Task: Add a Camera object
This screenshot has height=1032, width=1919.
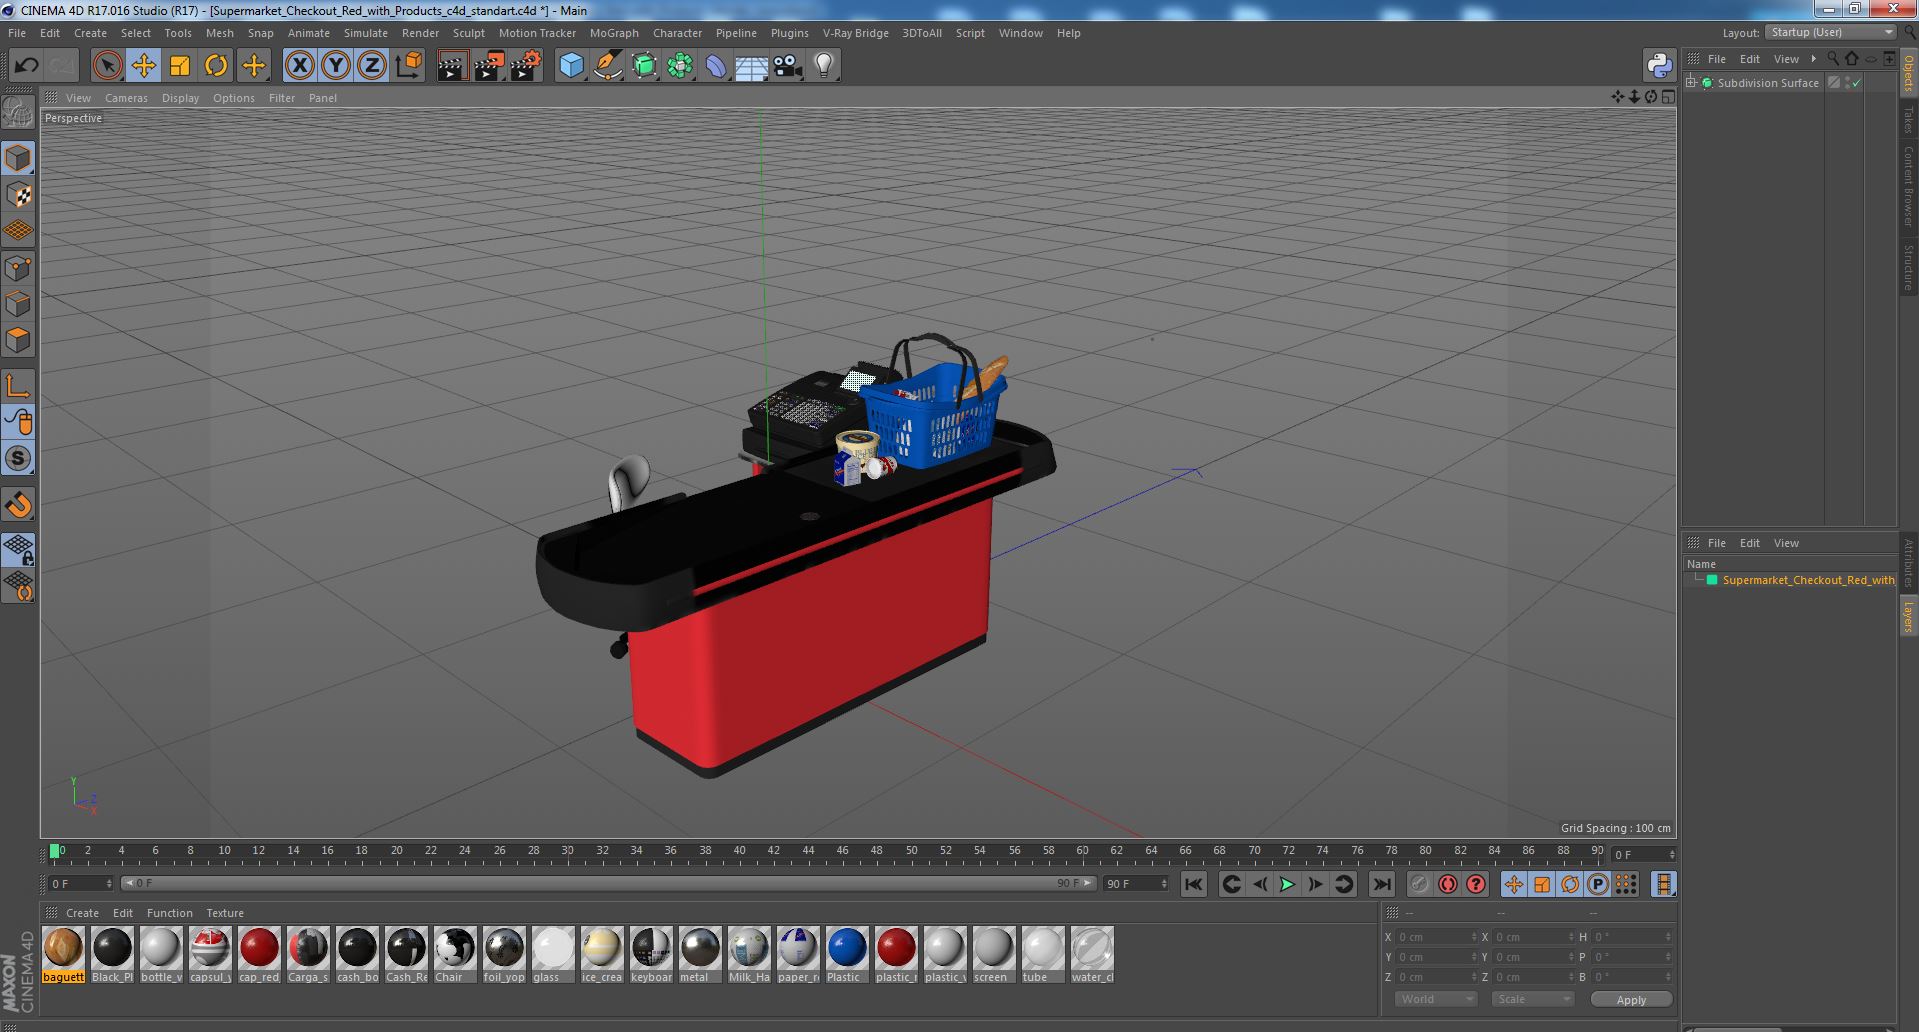Action: pyautogui.click(x=788, y=66)
